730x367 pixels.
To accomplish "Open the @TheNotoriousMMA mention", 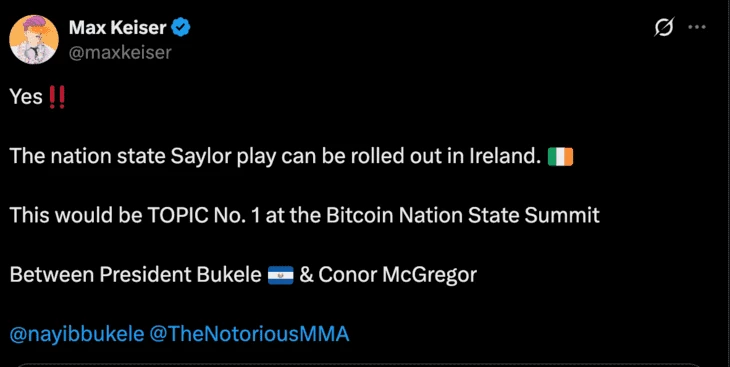I will point(249,334).
